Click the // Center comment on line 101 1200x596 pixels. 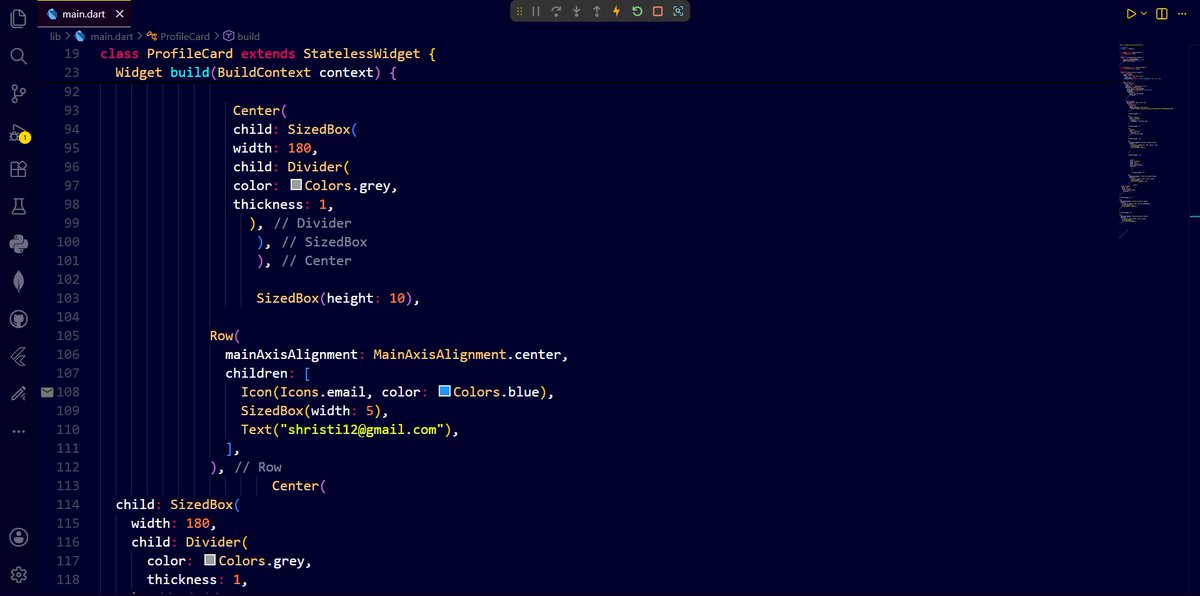click(x=315, y=261)
